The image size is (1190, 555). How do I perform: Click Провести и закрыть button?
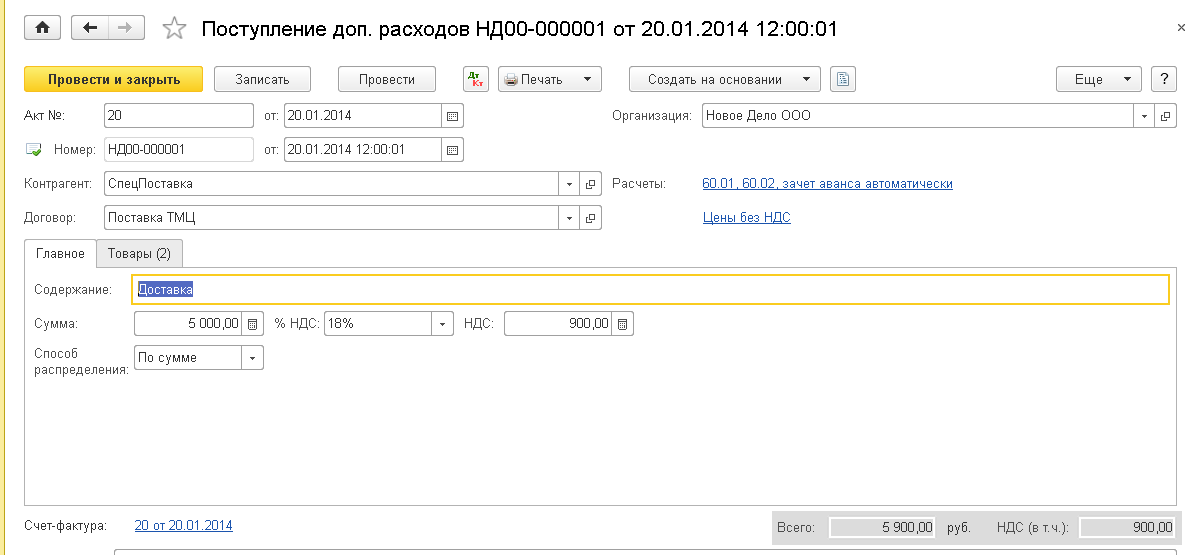point(113,79)
